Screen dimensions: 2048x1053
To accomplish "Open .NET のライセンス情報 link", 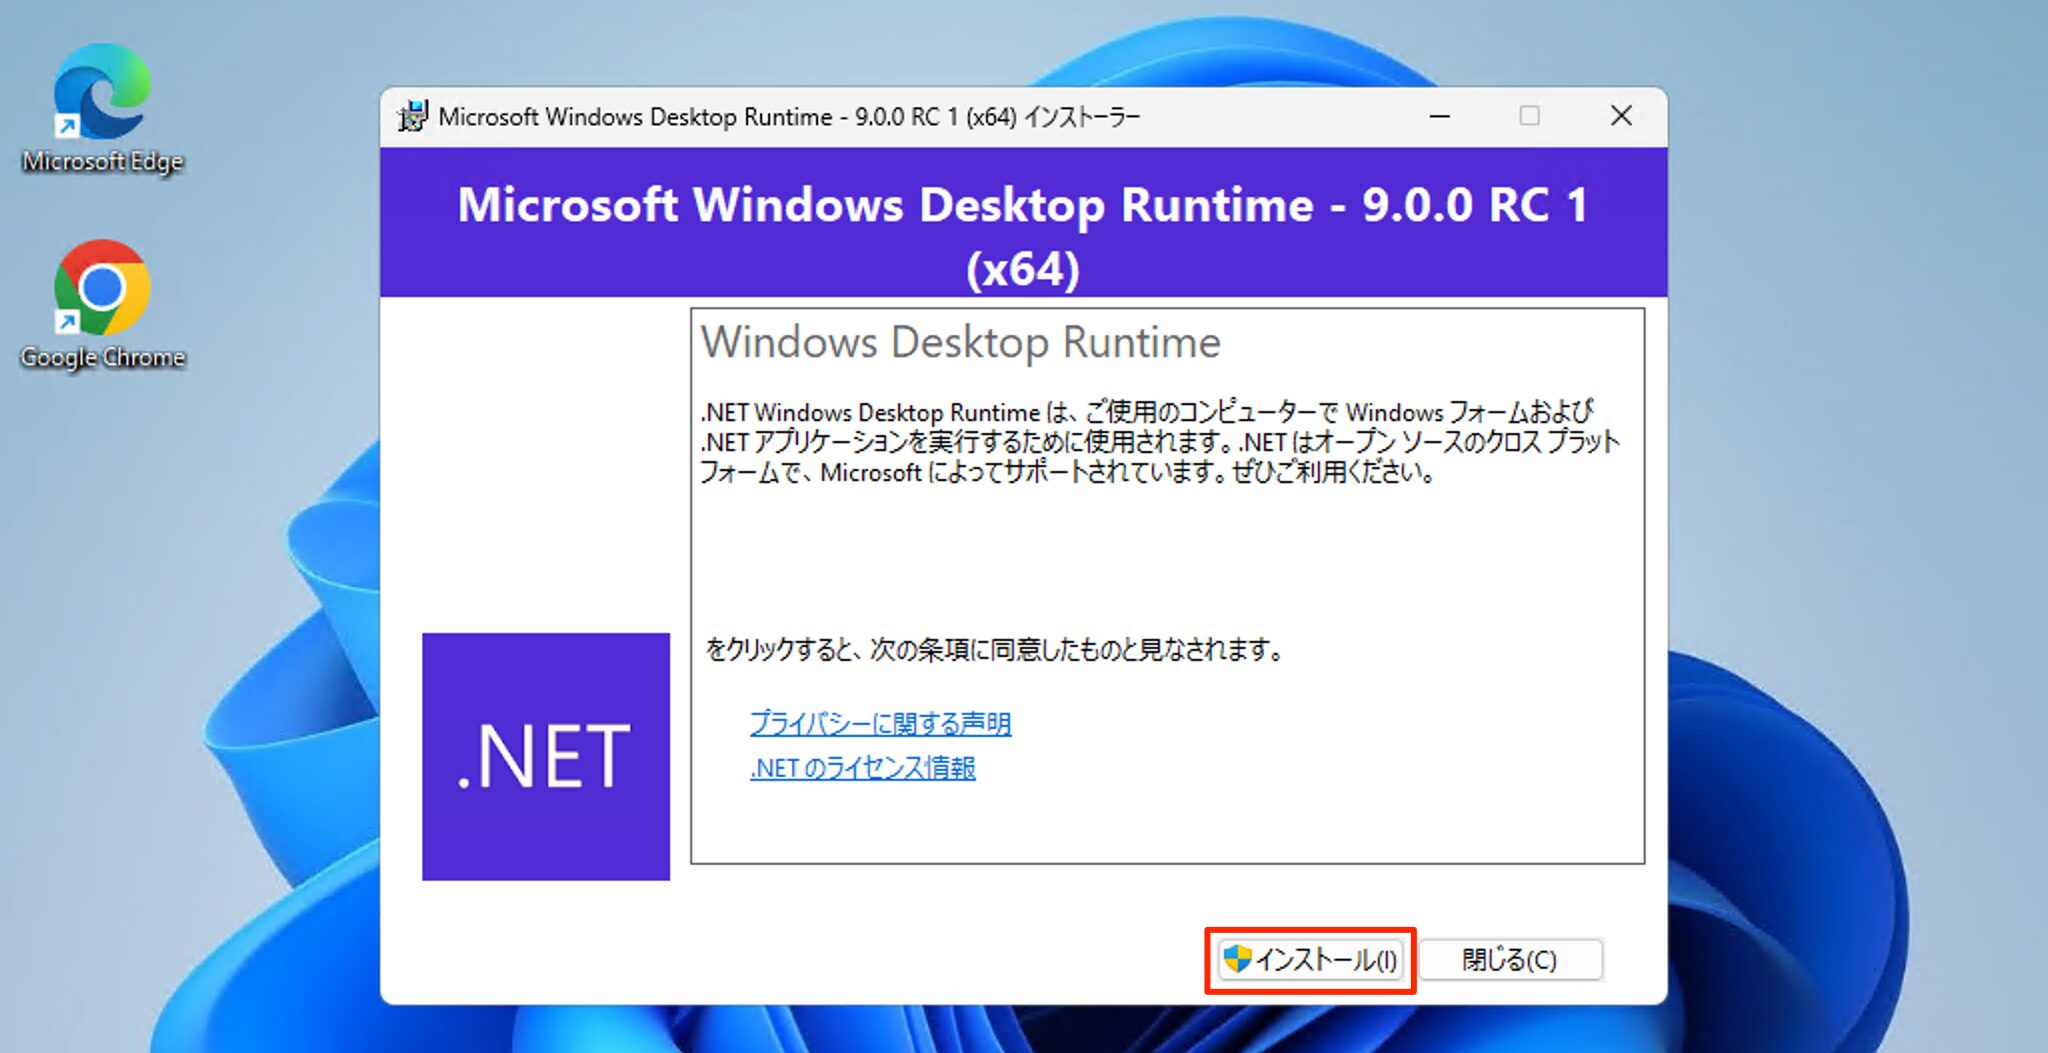I will click(x=864, y=769).
